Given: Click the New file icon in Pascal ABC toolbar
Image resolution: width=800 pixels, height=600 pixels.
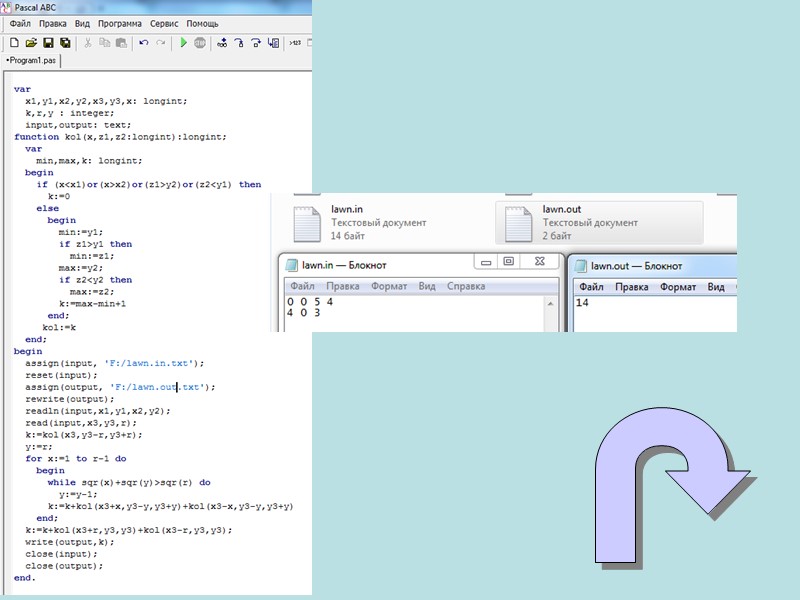Looking at the screenshot, I should coord(14,43).
